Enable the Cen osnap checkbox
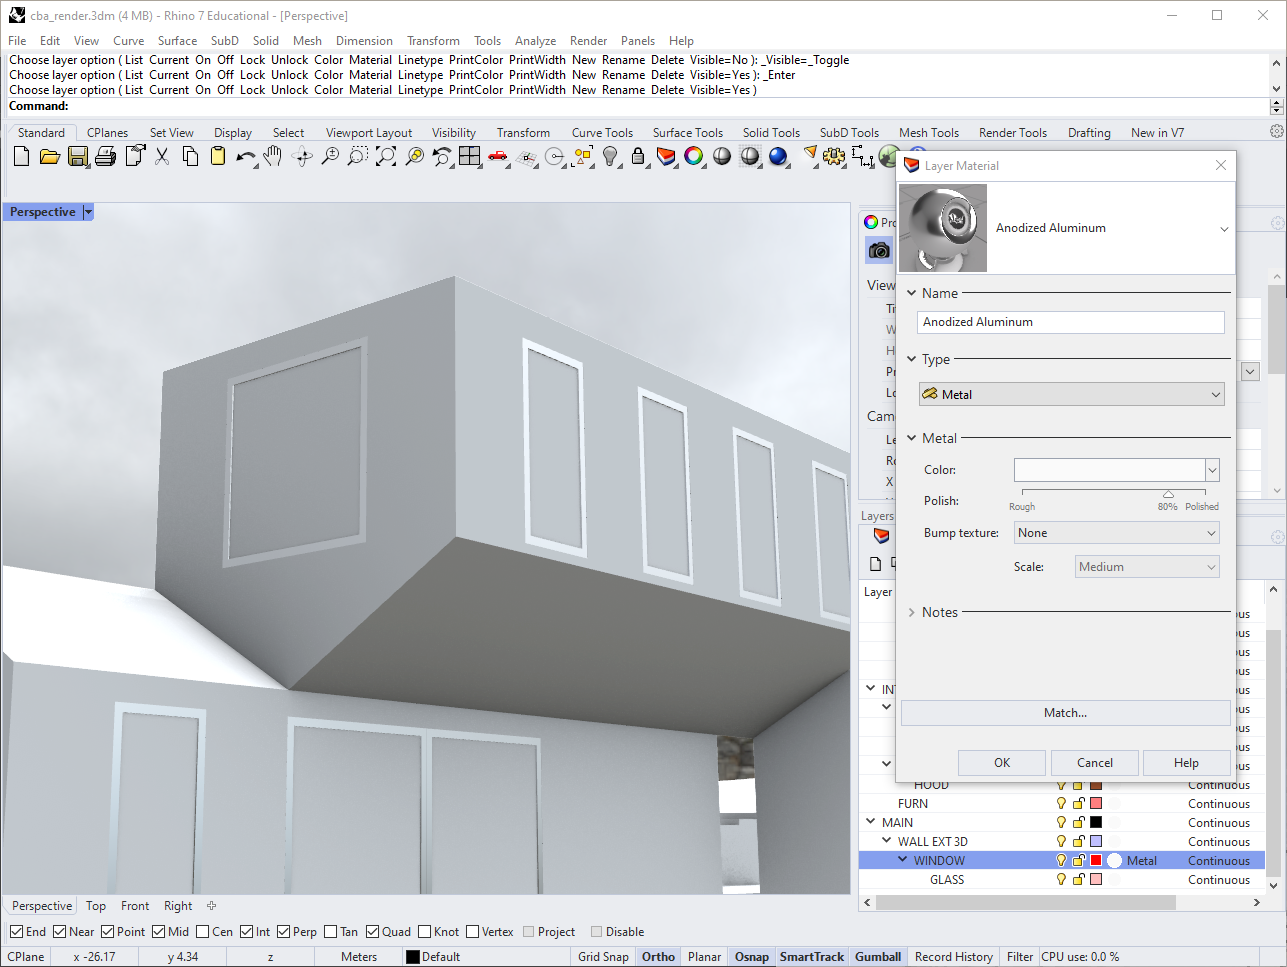The width and height of the screenshot is (1287, 967). (x=203, y=932)
